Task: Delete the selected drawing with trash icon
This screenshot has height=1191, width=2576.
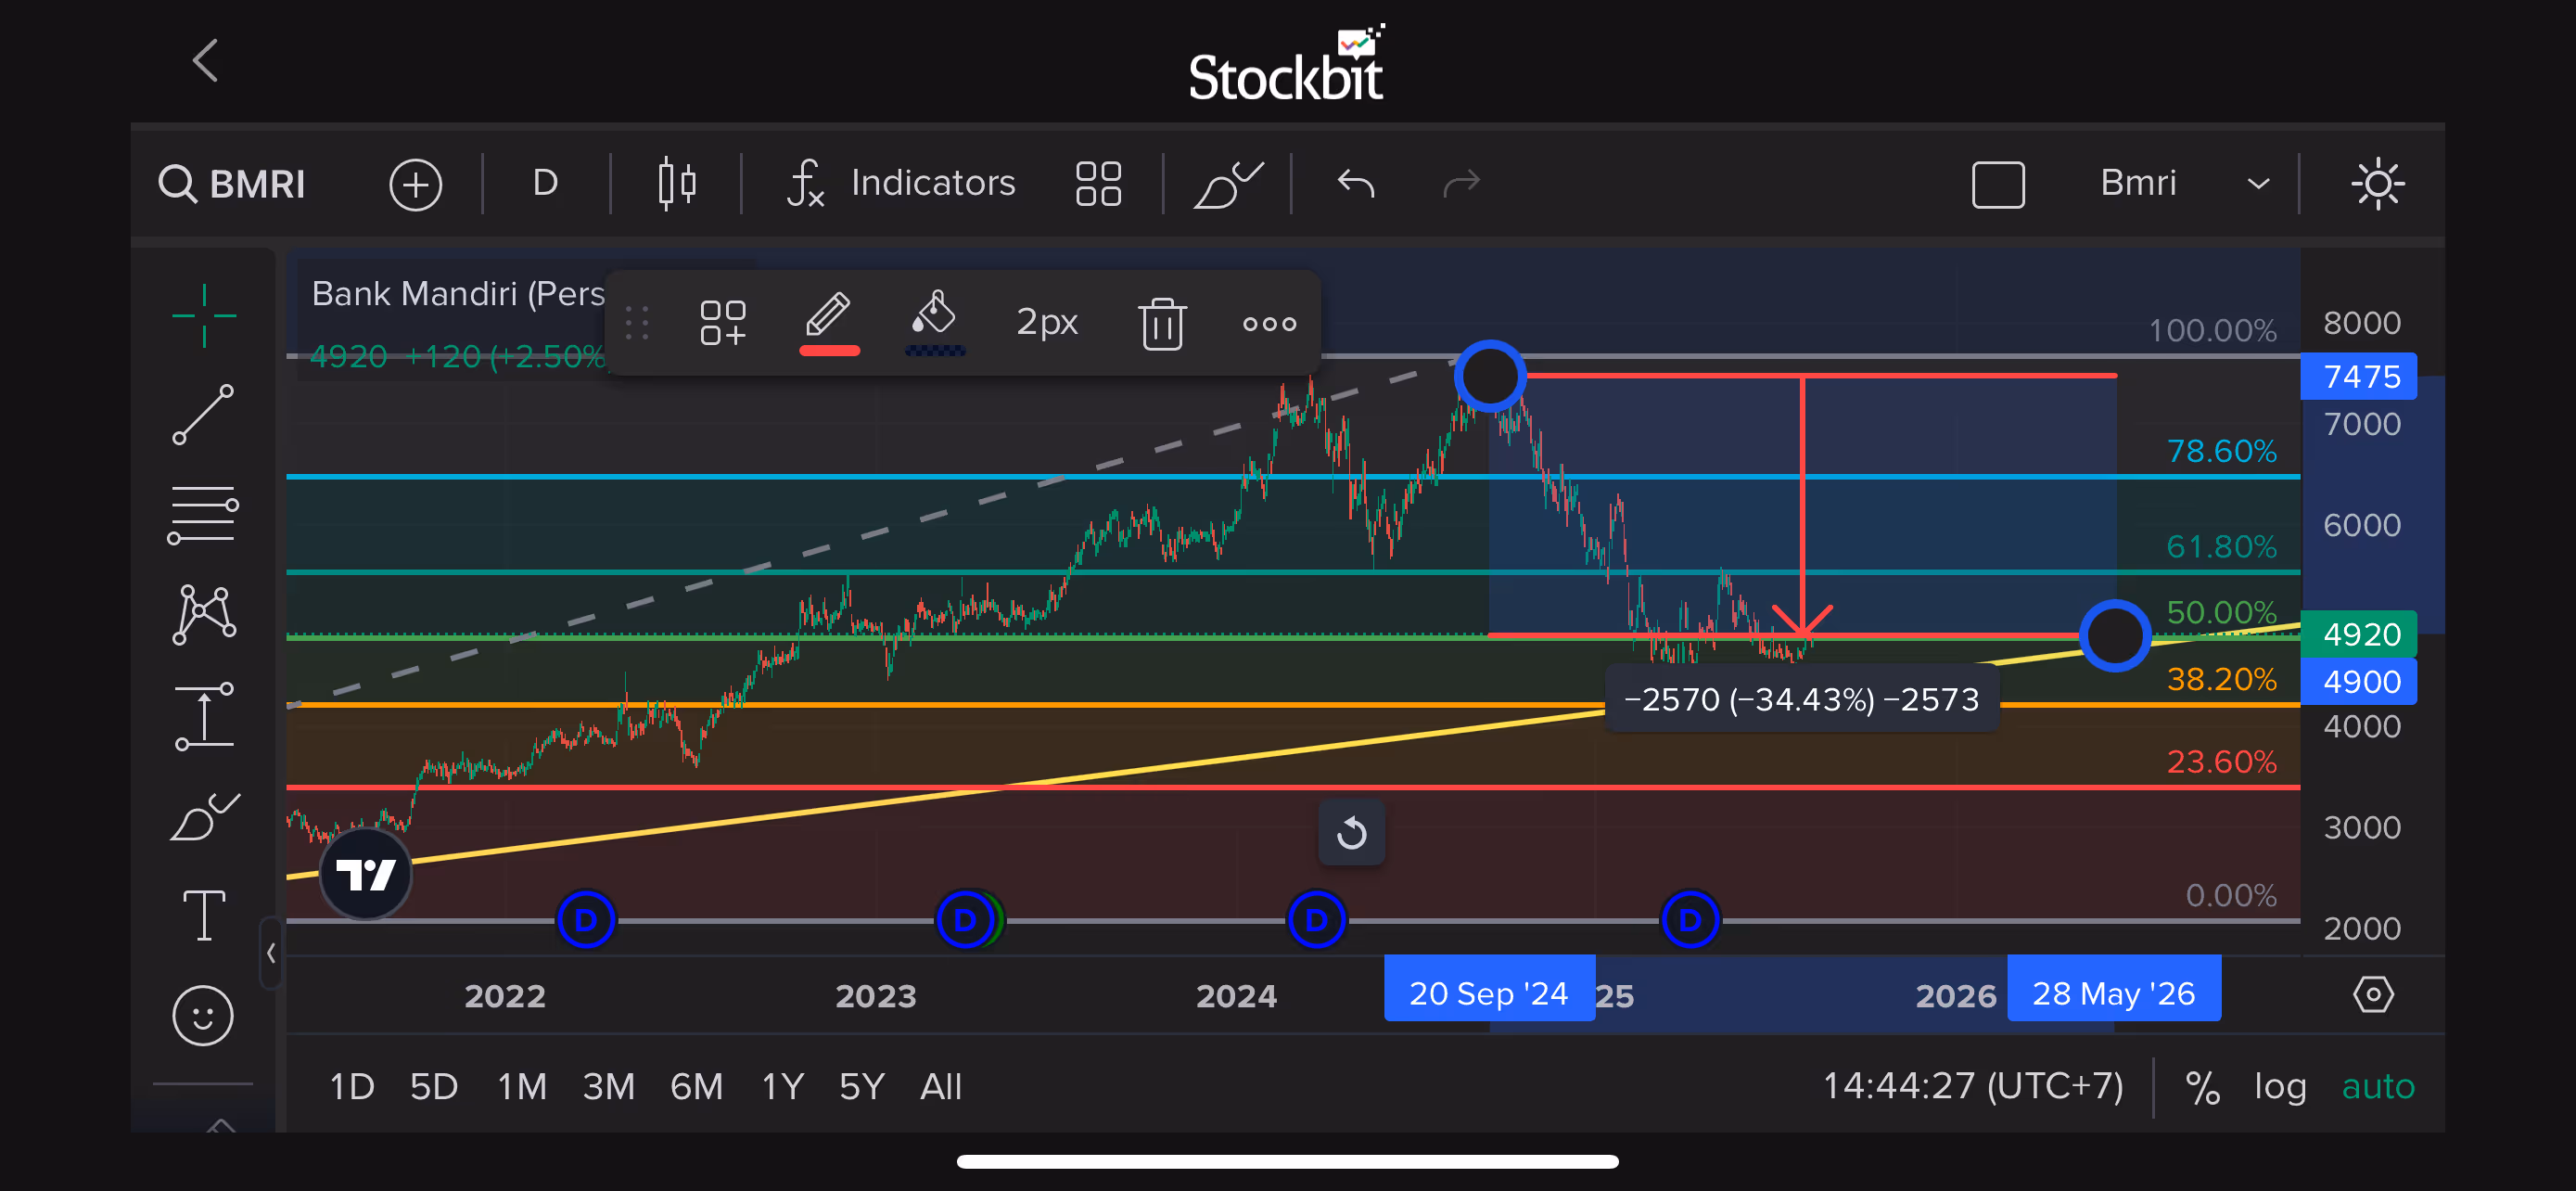Action: point(1161,323)
